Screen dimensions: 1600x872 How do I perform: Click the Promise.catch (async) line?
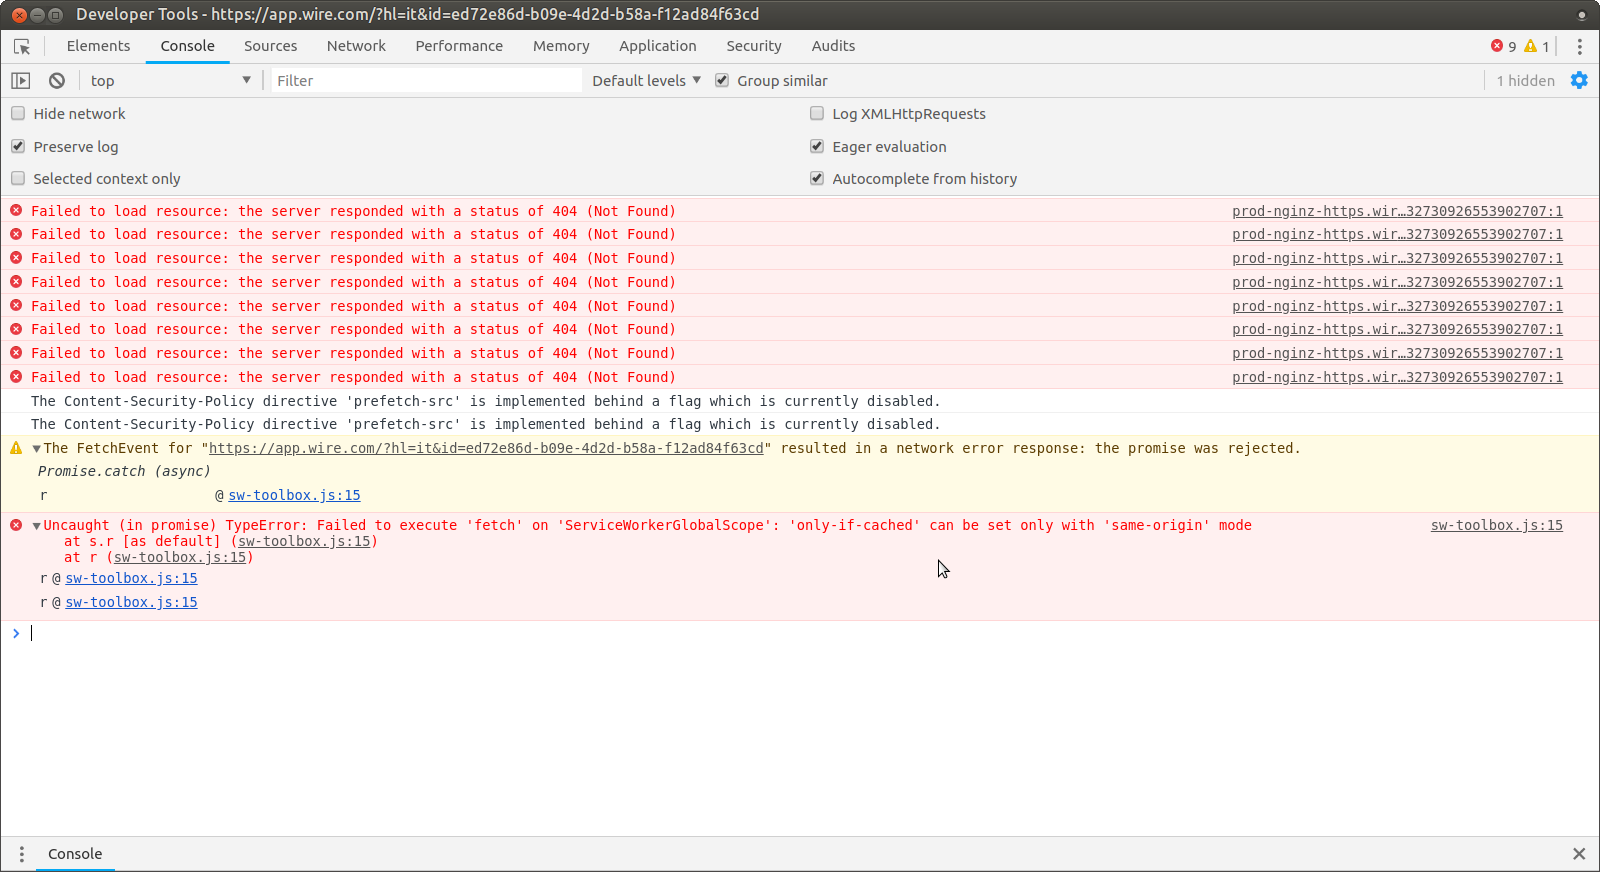[x=124, y=472]
